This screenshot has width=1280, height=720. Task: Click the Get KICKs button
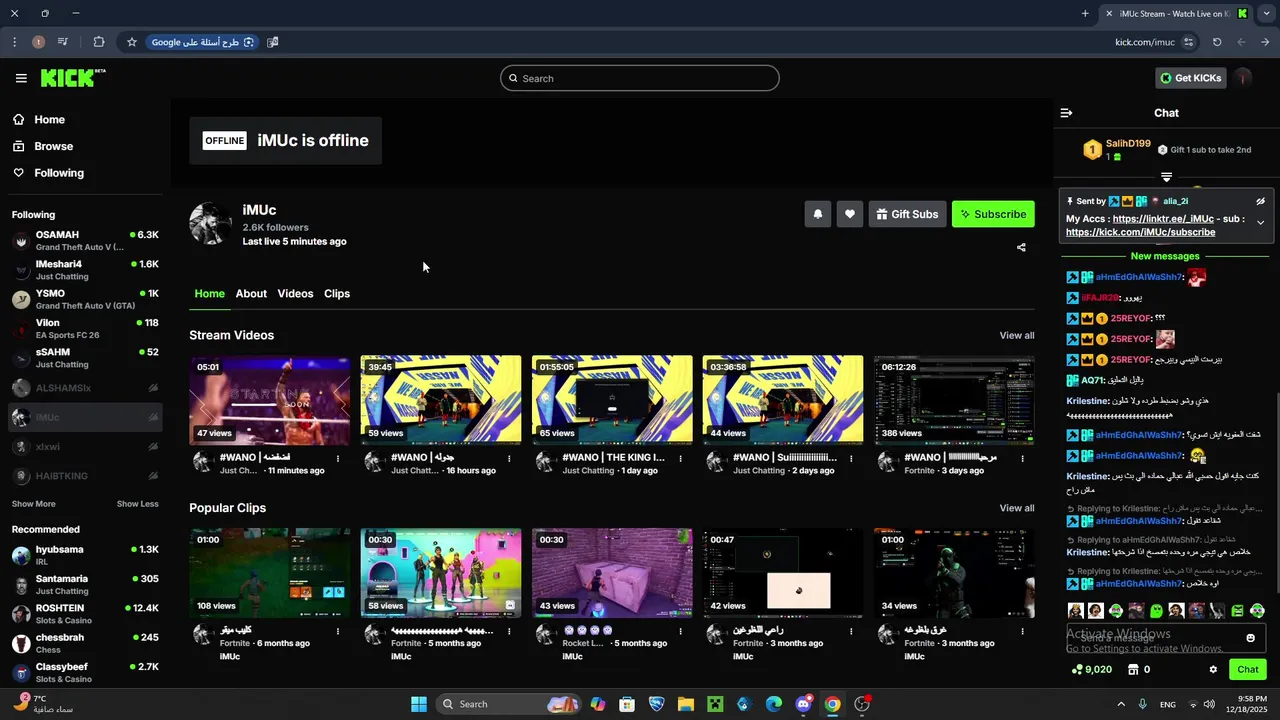click(x=1191, y=78)
